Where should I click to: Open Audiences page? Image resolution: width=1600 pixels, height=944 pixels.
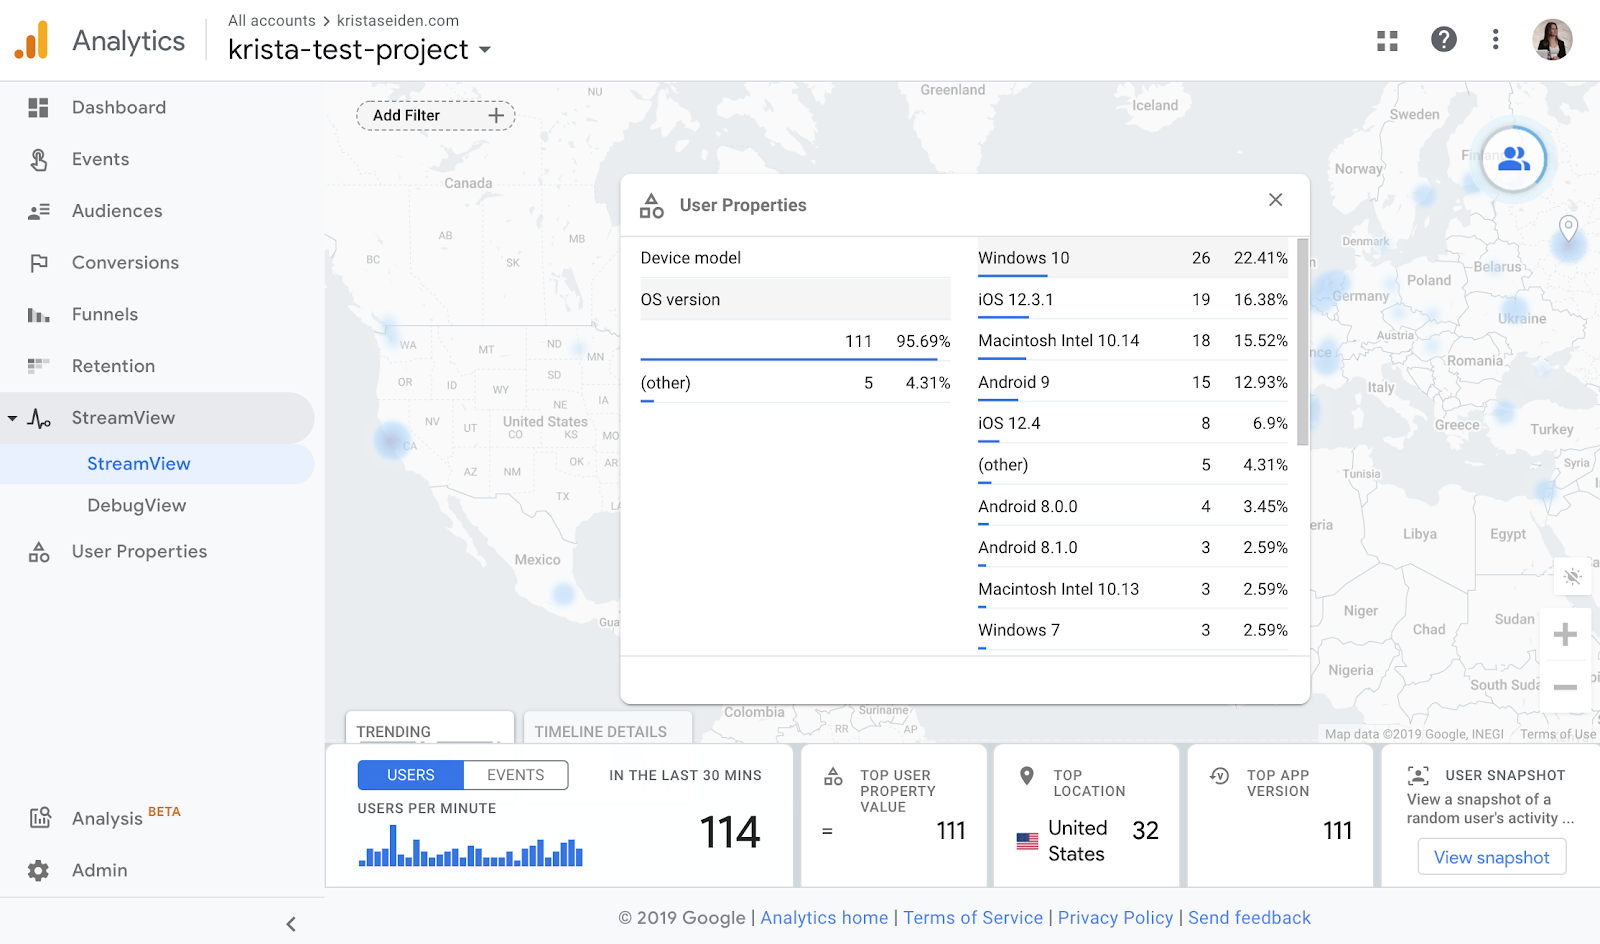click(117, 211)
